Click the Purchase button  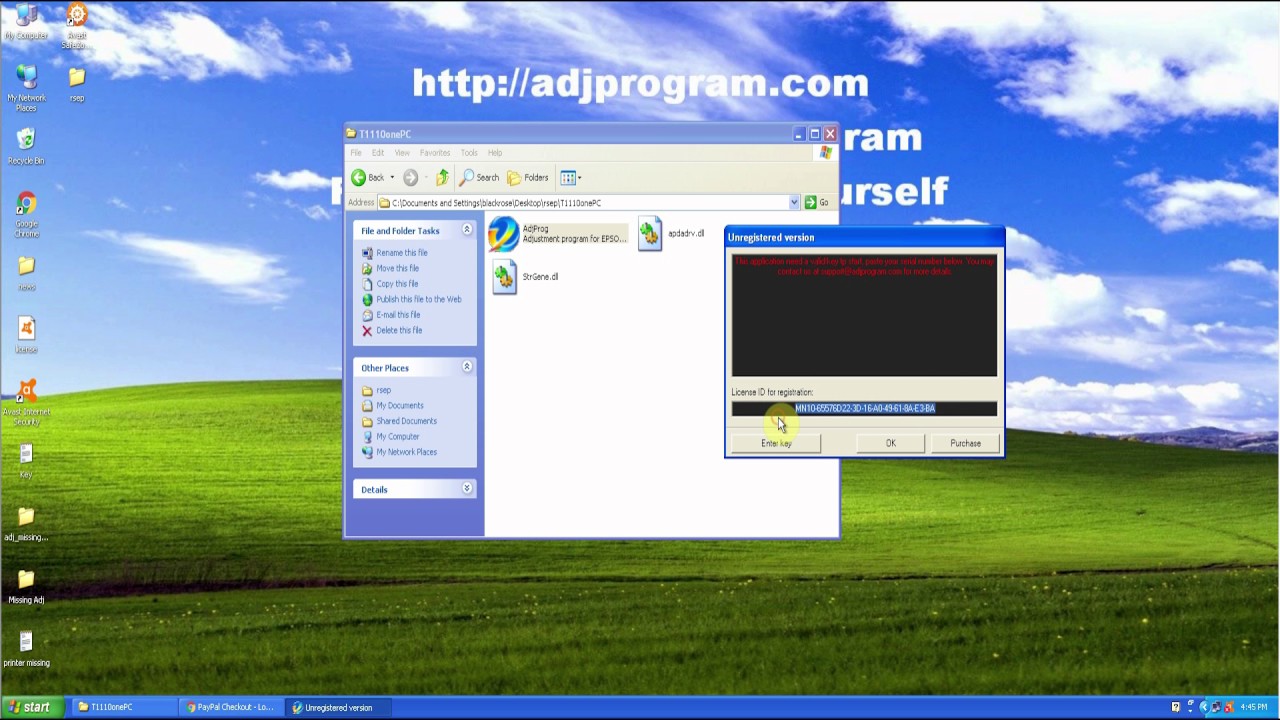965,443
